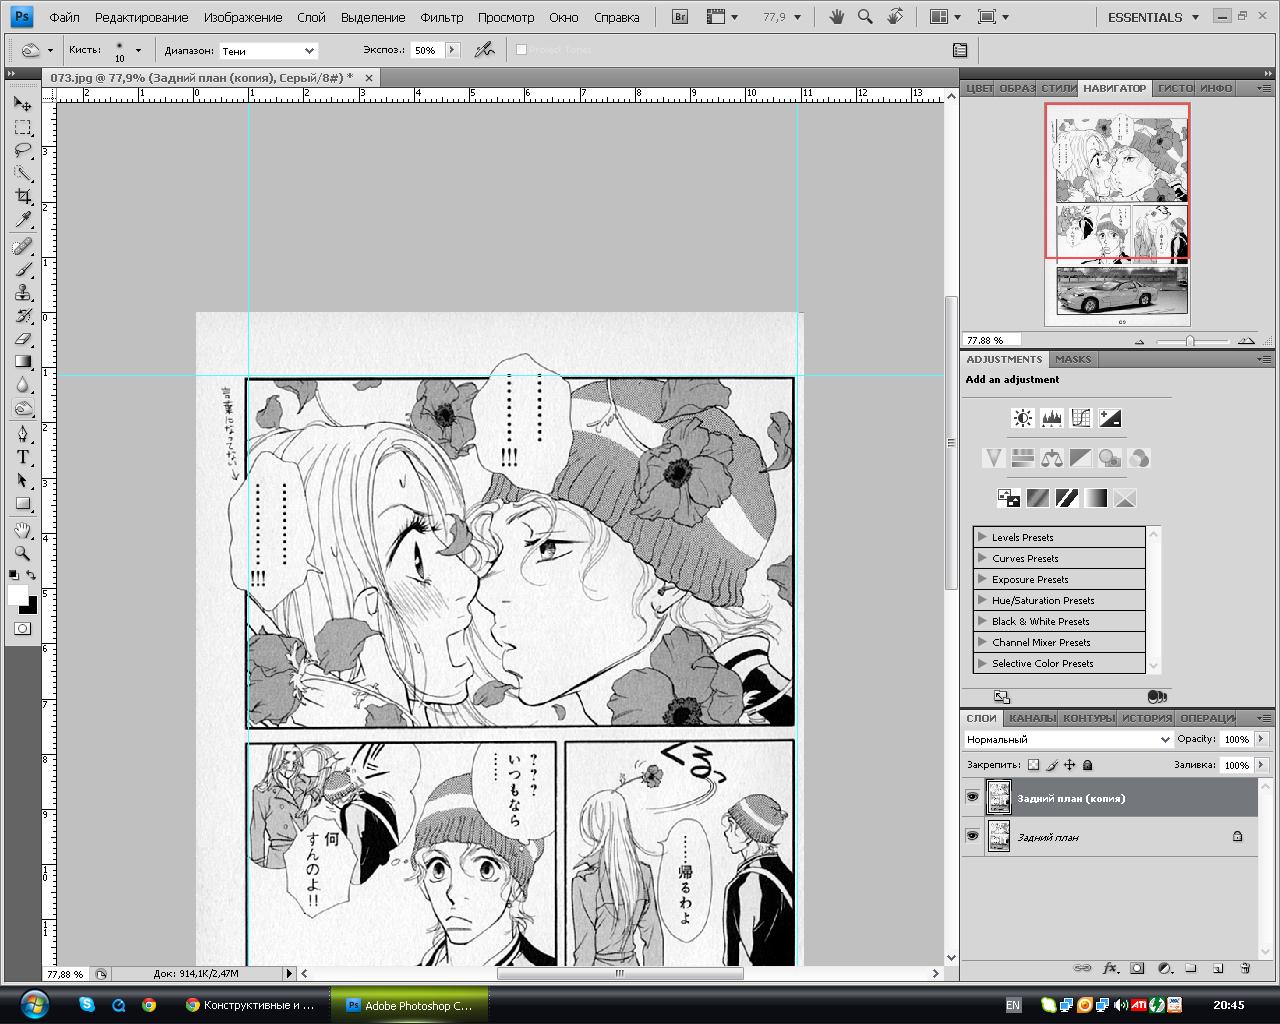Open the Arrange Documents dropdown
This screenshot has width=1280, height=1024.
pyautogui.click(x=945, y=17)
